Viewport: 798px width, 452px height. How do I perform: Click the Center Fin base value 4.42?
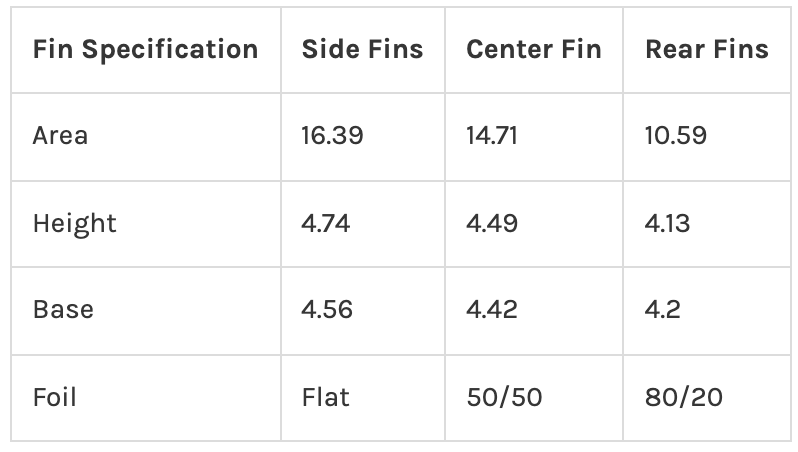pyautogui.click(x=492, y=309)
